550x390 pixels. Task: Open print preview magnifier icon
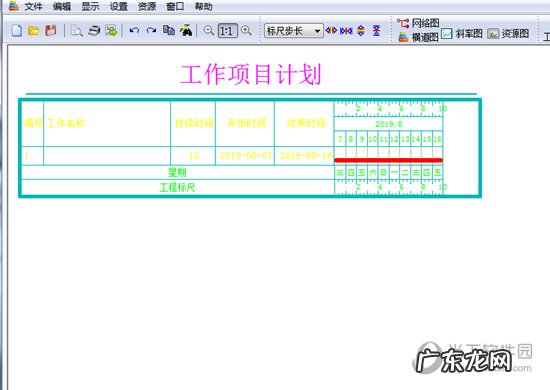click(76, 31)
